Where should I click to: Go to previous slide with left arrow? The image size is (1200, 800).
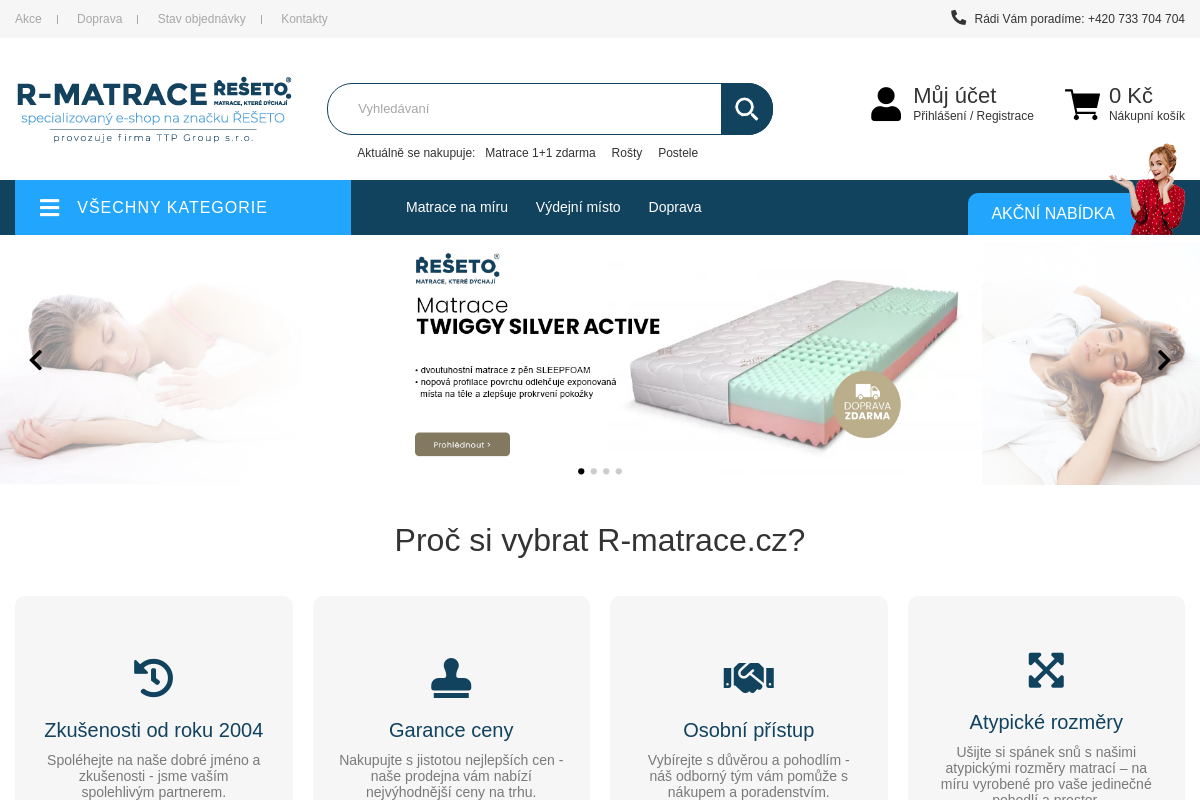(36, 360)
